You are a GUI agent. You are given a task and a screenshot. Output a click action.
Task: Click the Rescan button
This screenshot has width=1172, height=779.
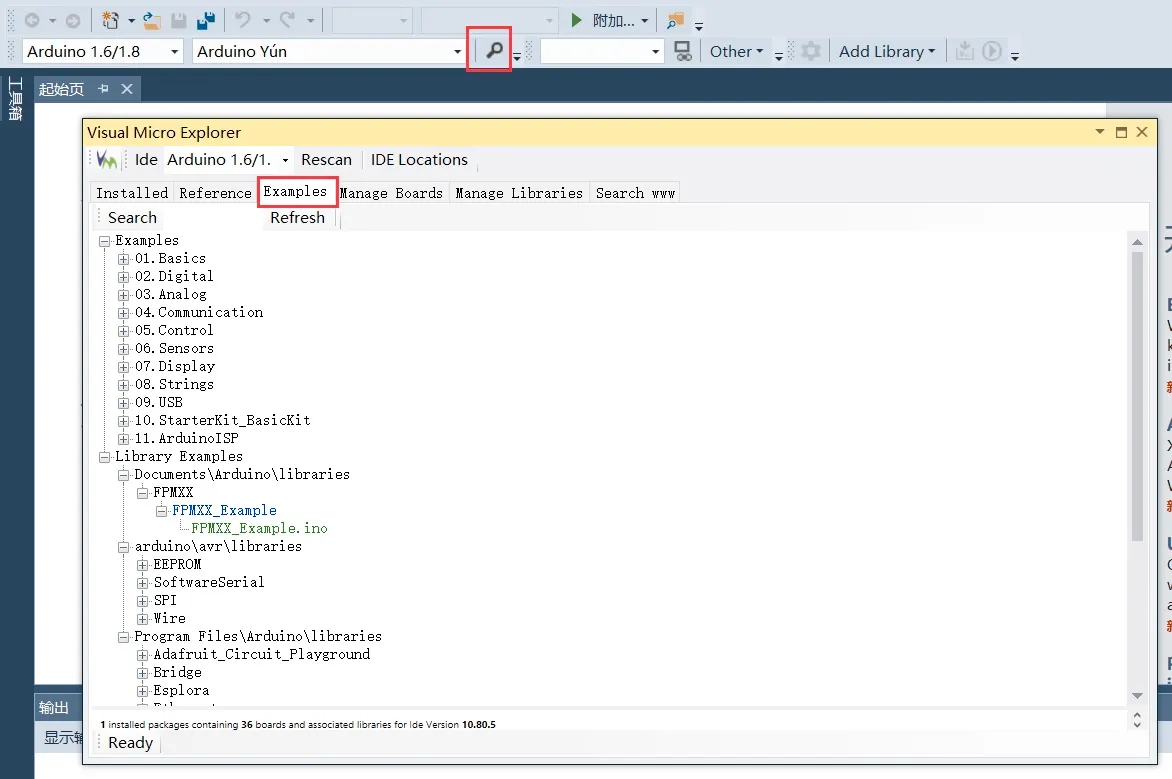pyautogui.click(x=326, y=160)
